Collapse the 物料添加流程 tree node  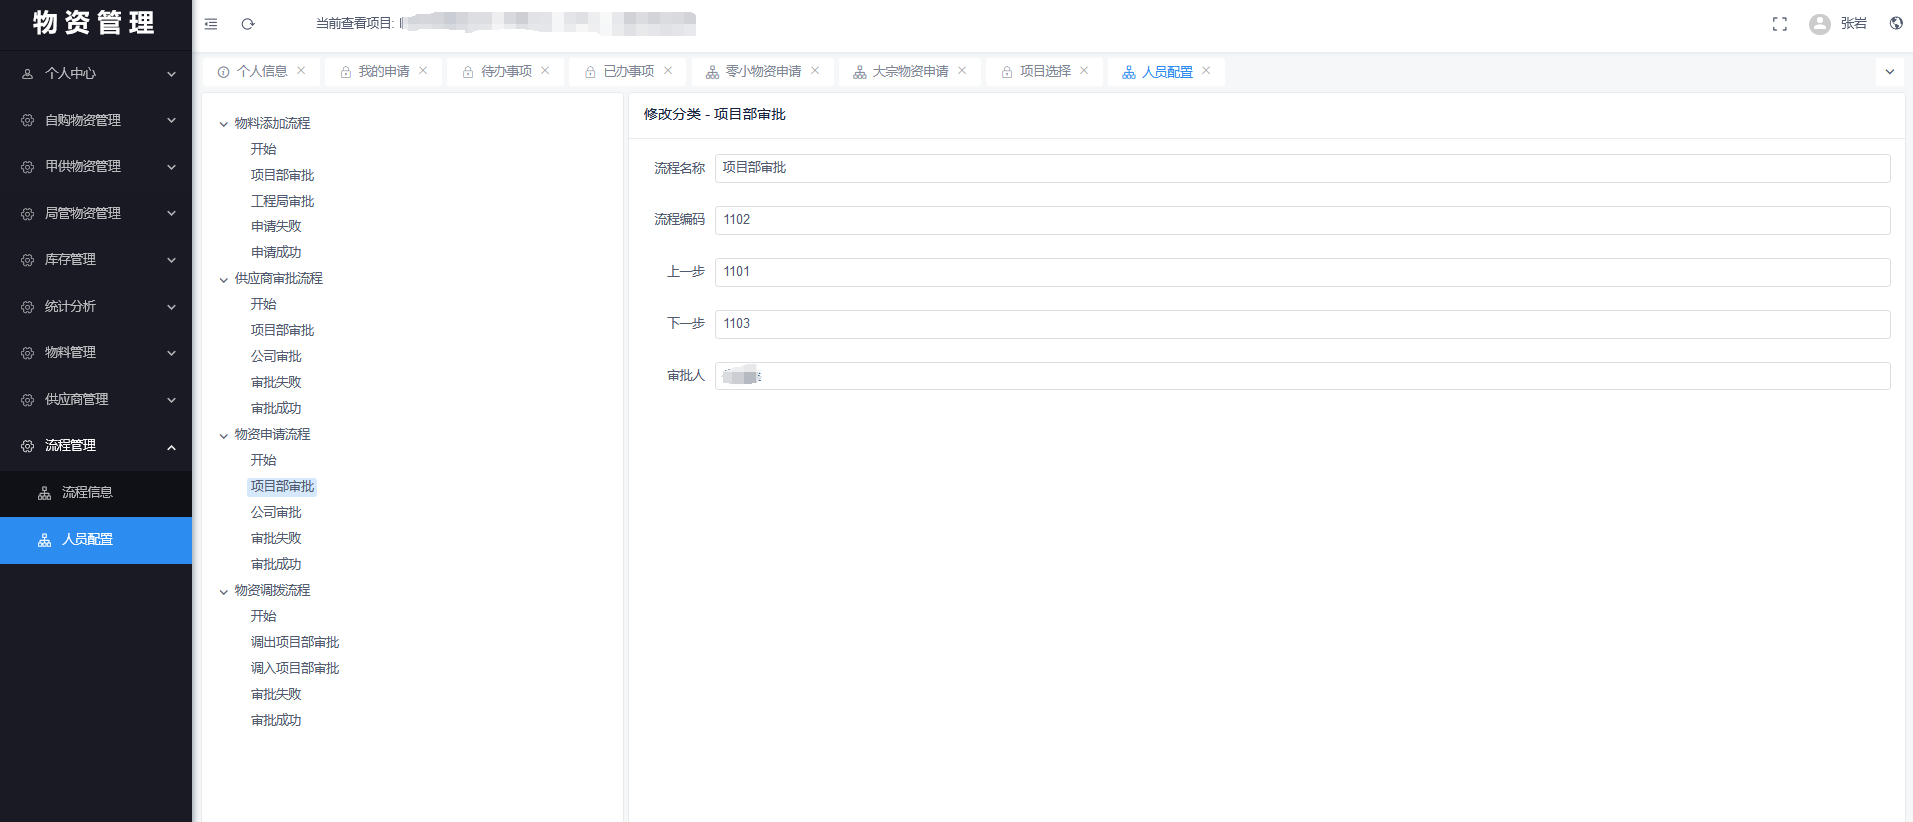point(223,124)
